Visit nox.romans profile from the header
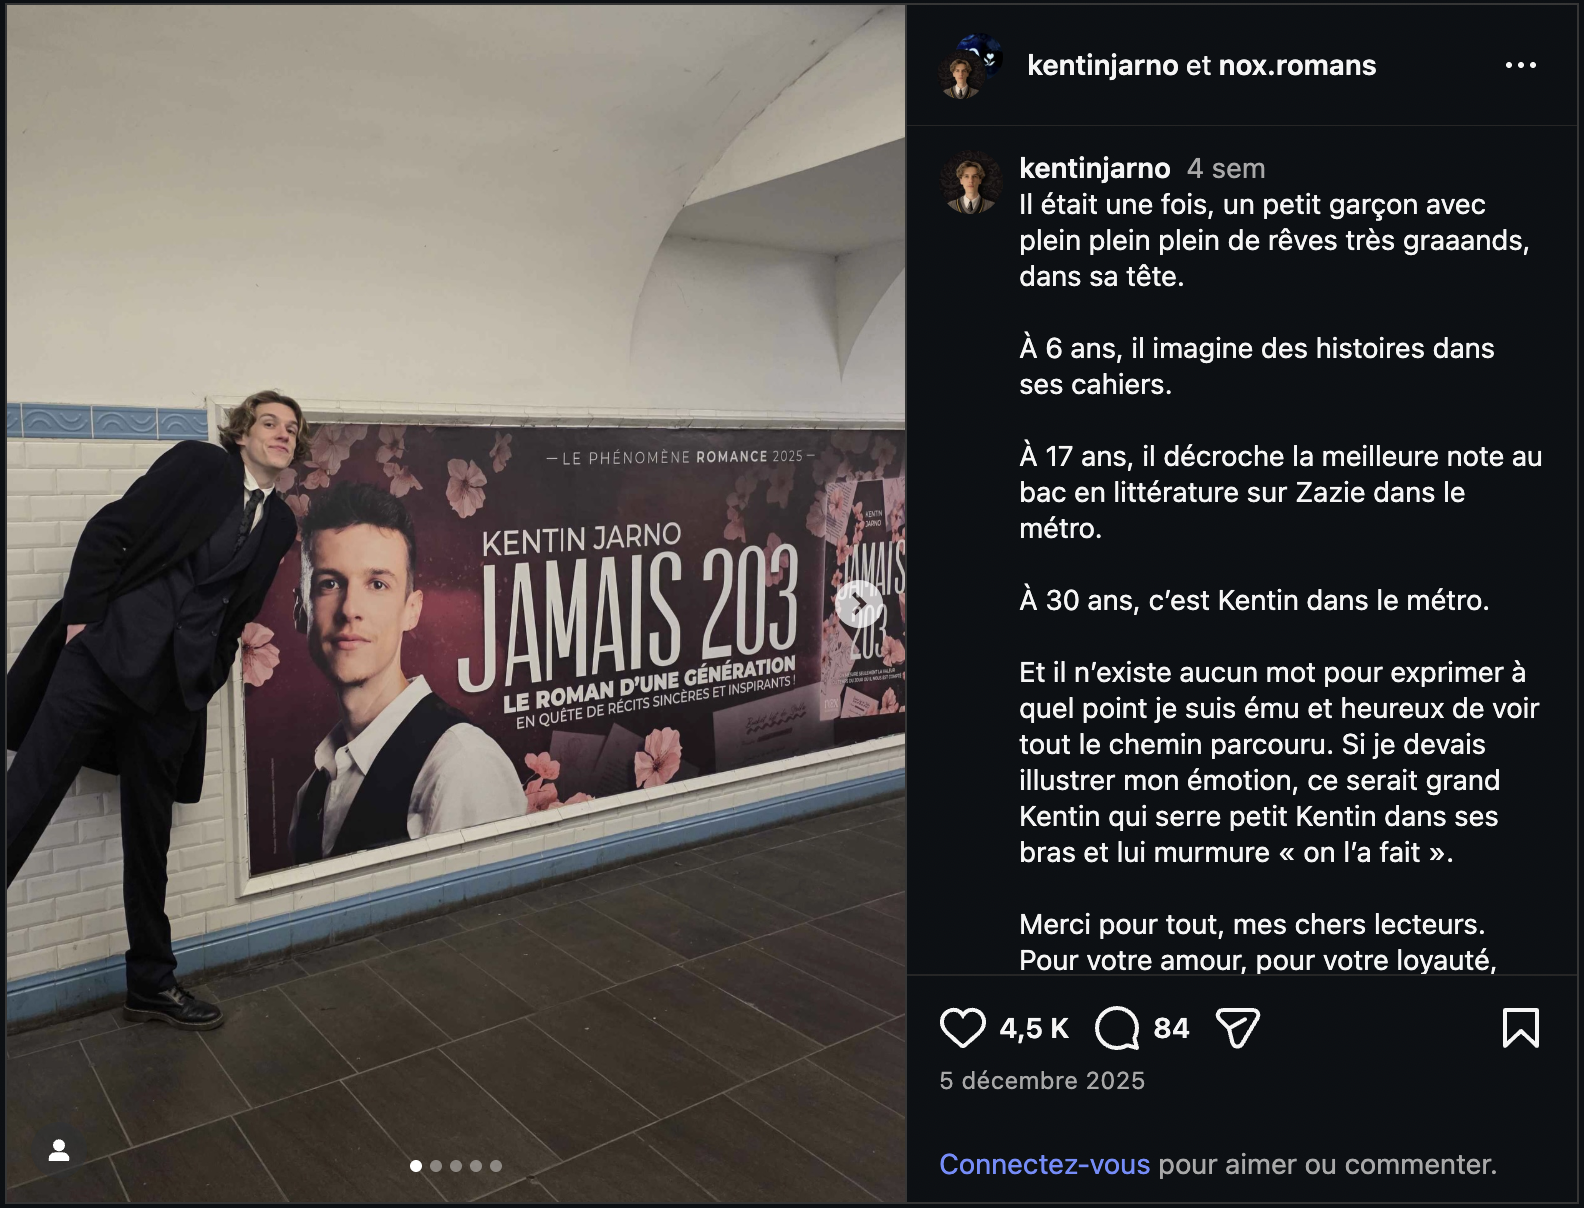Viewport: 1584px width, 1208px height. pos(1297,65)
